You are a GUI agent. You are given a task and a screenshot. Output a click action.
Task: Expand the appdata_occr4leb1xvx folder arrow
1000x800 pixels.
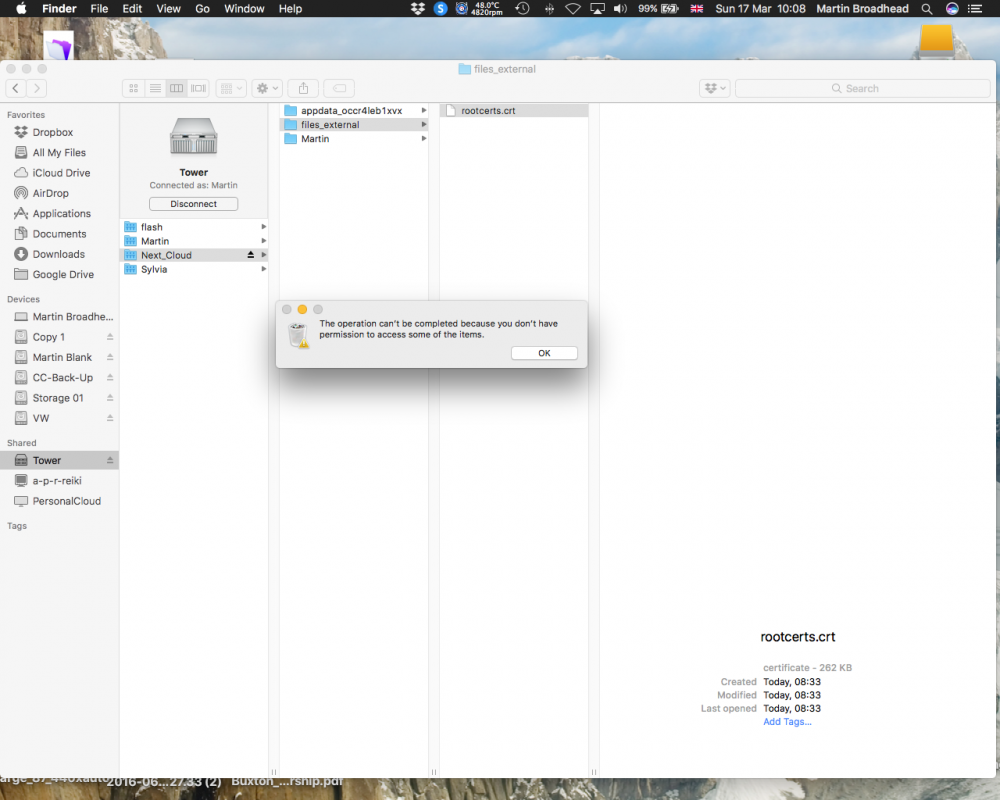click(x=423, y=110)
